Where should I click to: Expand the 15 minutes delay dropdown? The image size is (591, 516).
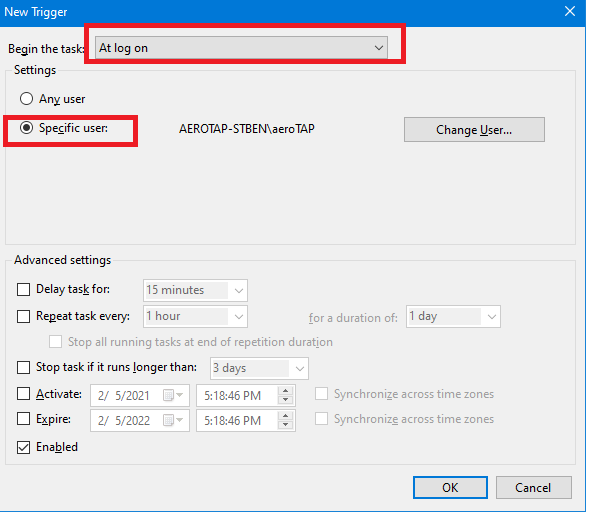click(195, 290)
